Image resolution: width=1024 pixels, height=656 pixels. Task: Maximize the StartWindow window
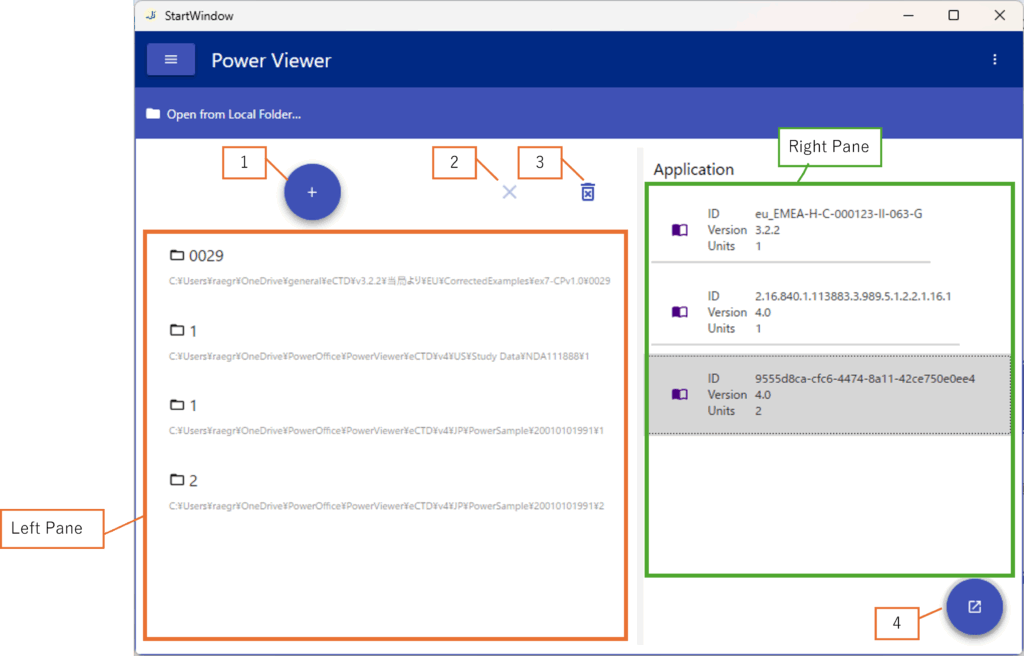[x=953, y=15]
